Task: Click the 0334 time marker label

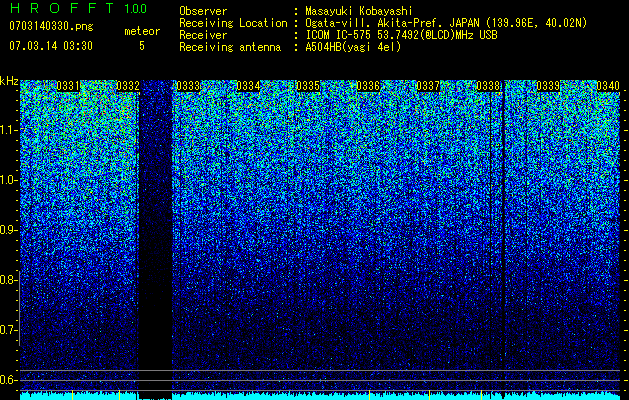Action: [x=248, y=86]
